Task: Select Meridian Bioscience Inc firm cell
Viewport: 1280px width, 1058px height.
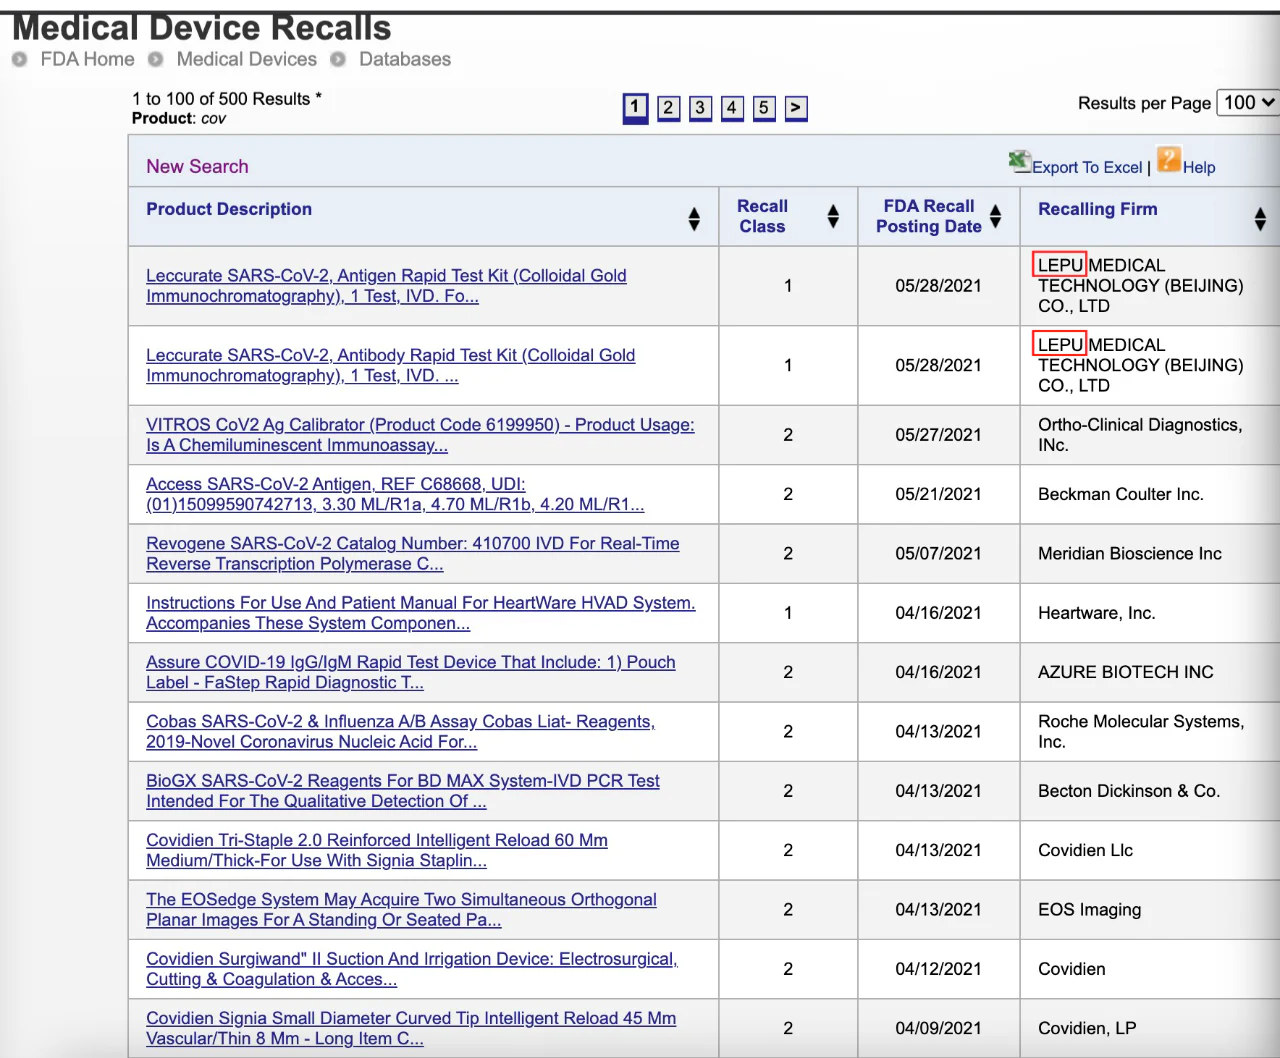Action: [1149, 553]
